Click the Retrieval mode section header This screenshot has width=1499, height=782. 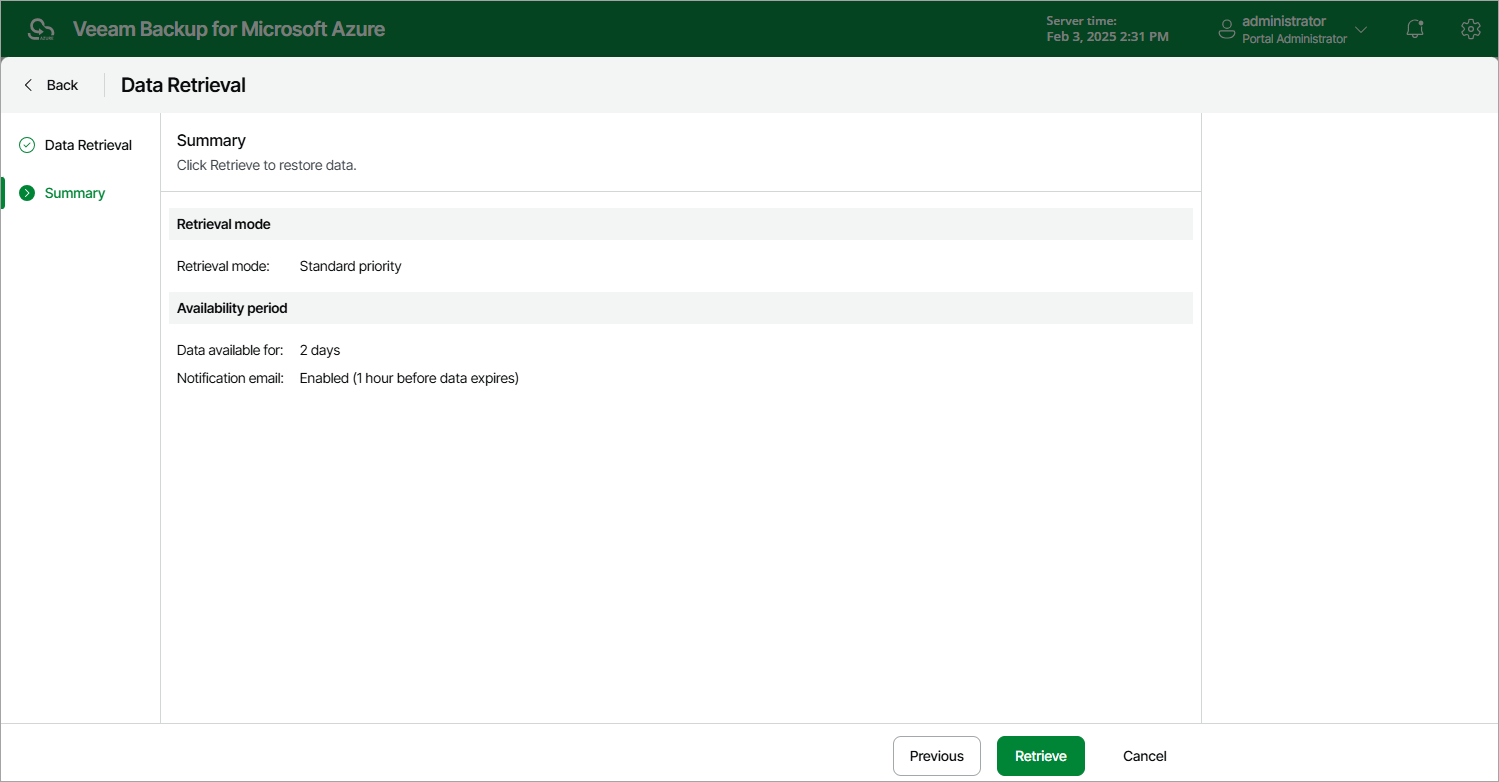click(223, 223)
